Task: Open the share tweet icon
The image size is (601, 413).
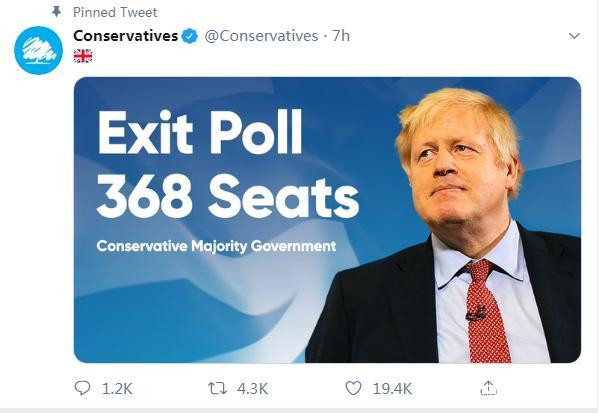Action: click(488, 388)
